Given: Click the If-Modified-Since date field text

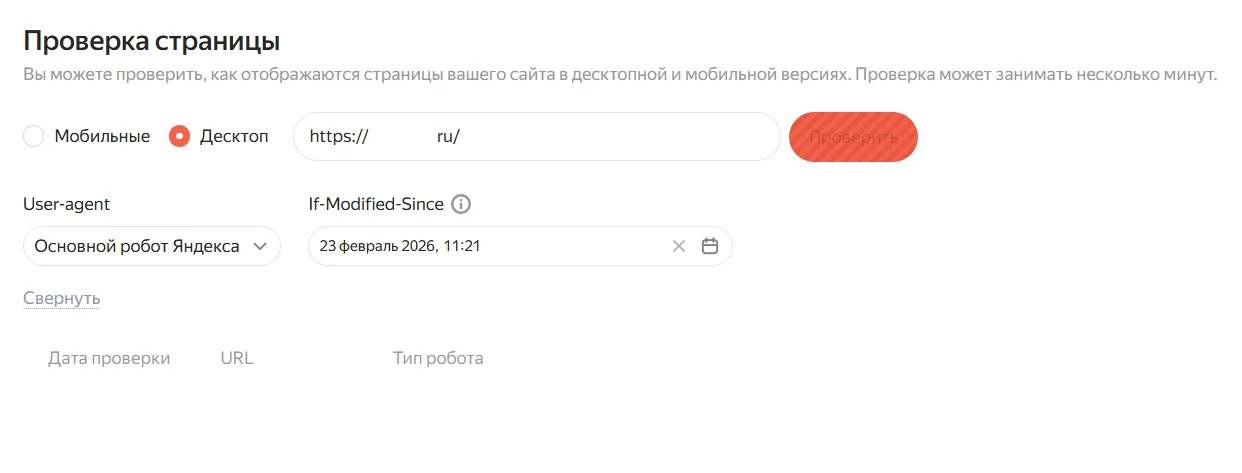Looking at the screenshot, I should click(400, 246).
